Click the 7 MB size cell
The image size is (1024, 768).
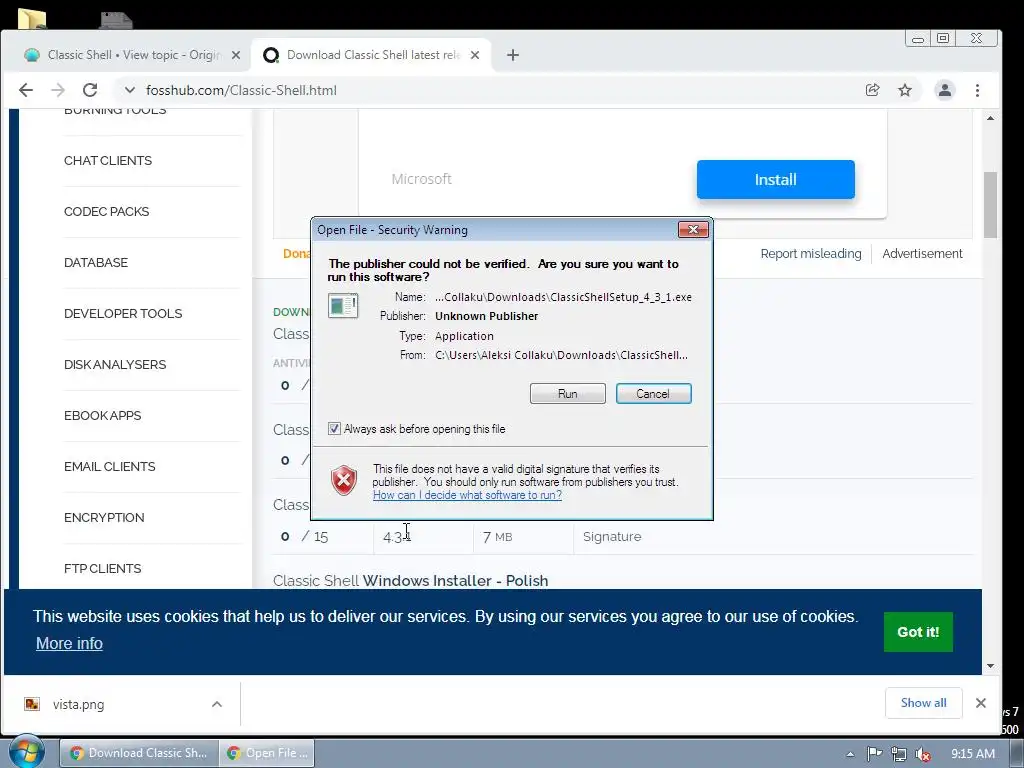click(x=497, y=537)
